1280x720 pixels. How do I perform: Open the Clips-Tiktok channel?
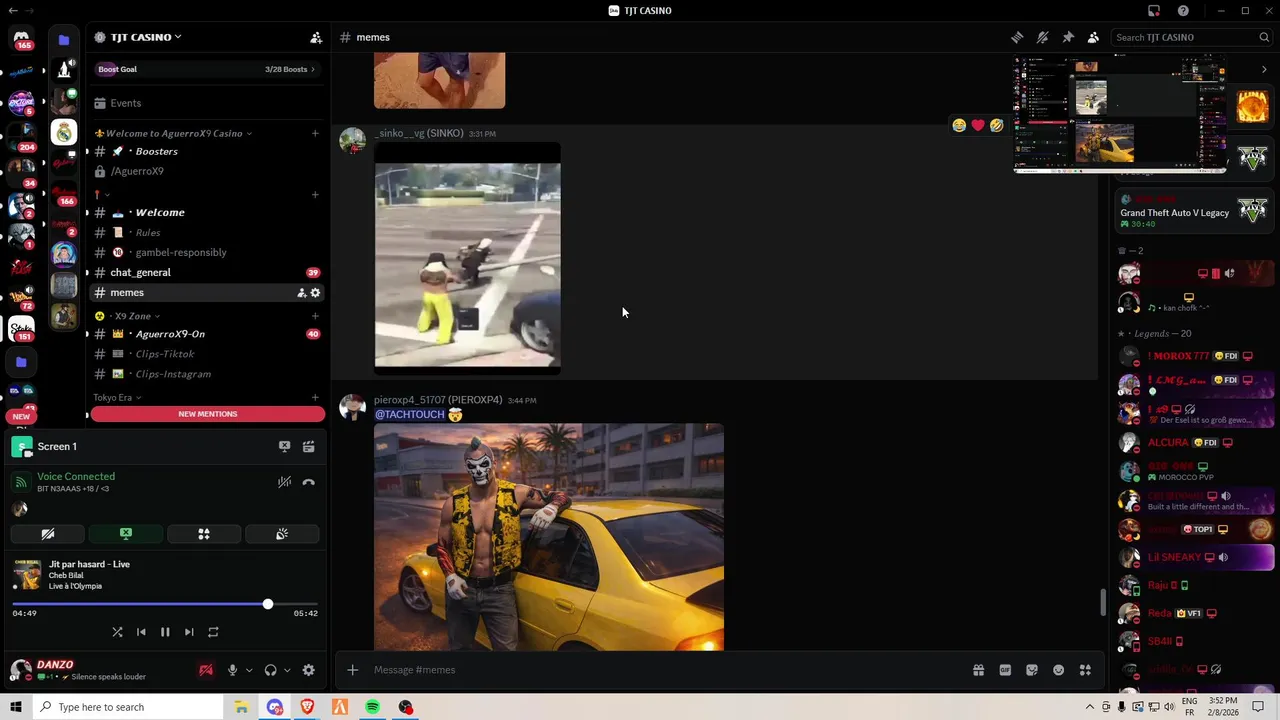tap(207, 354)
